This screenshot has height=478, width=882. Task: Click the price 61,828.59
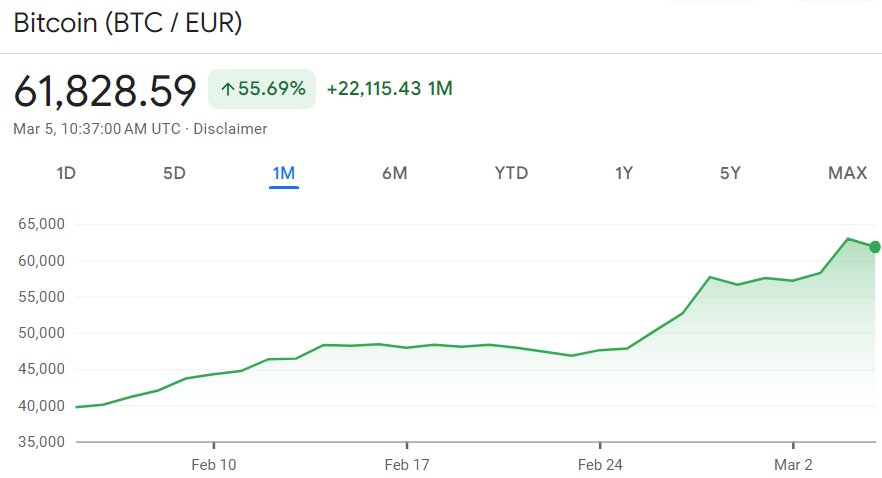pos(105,91)
